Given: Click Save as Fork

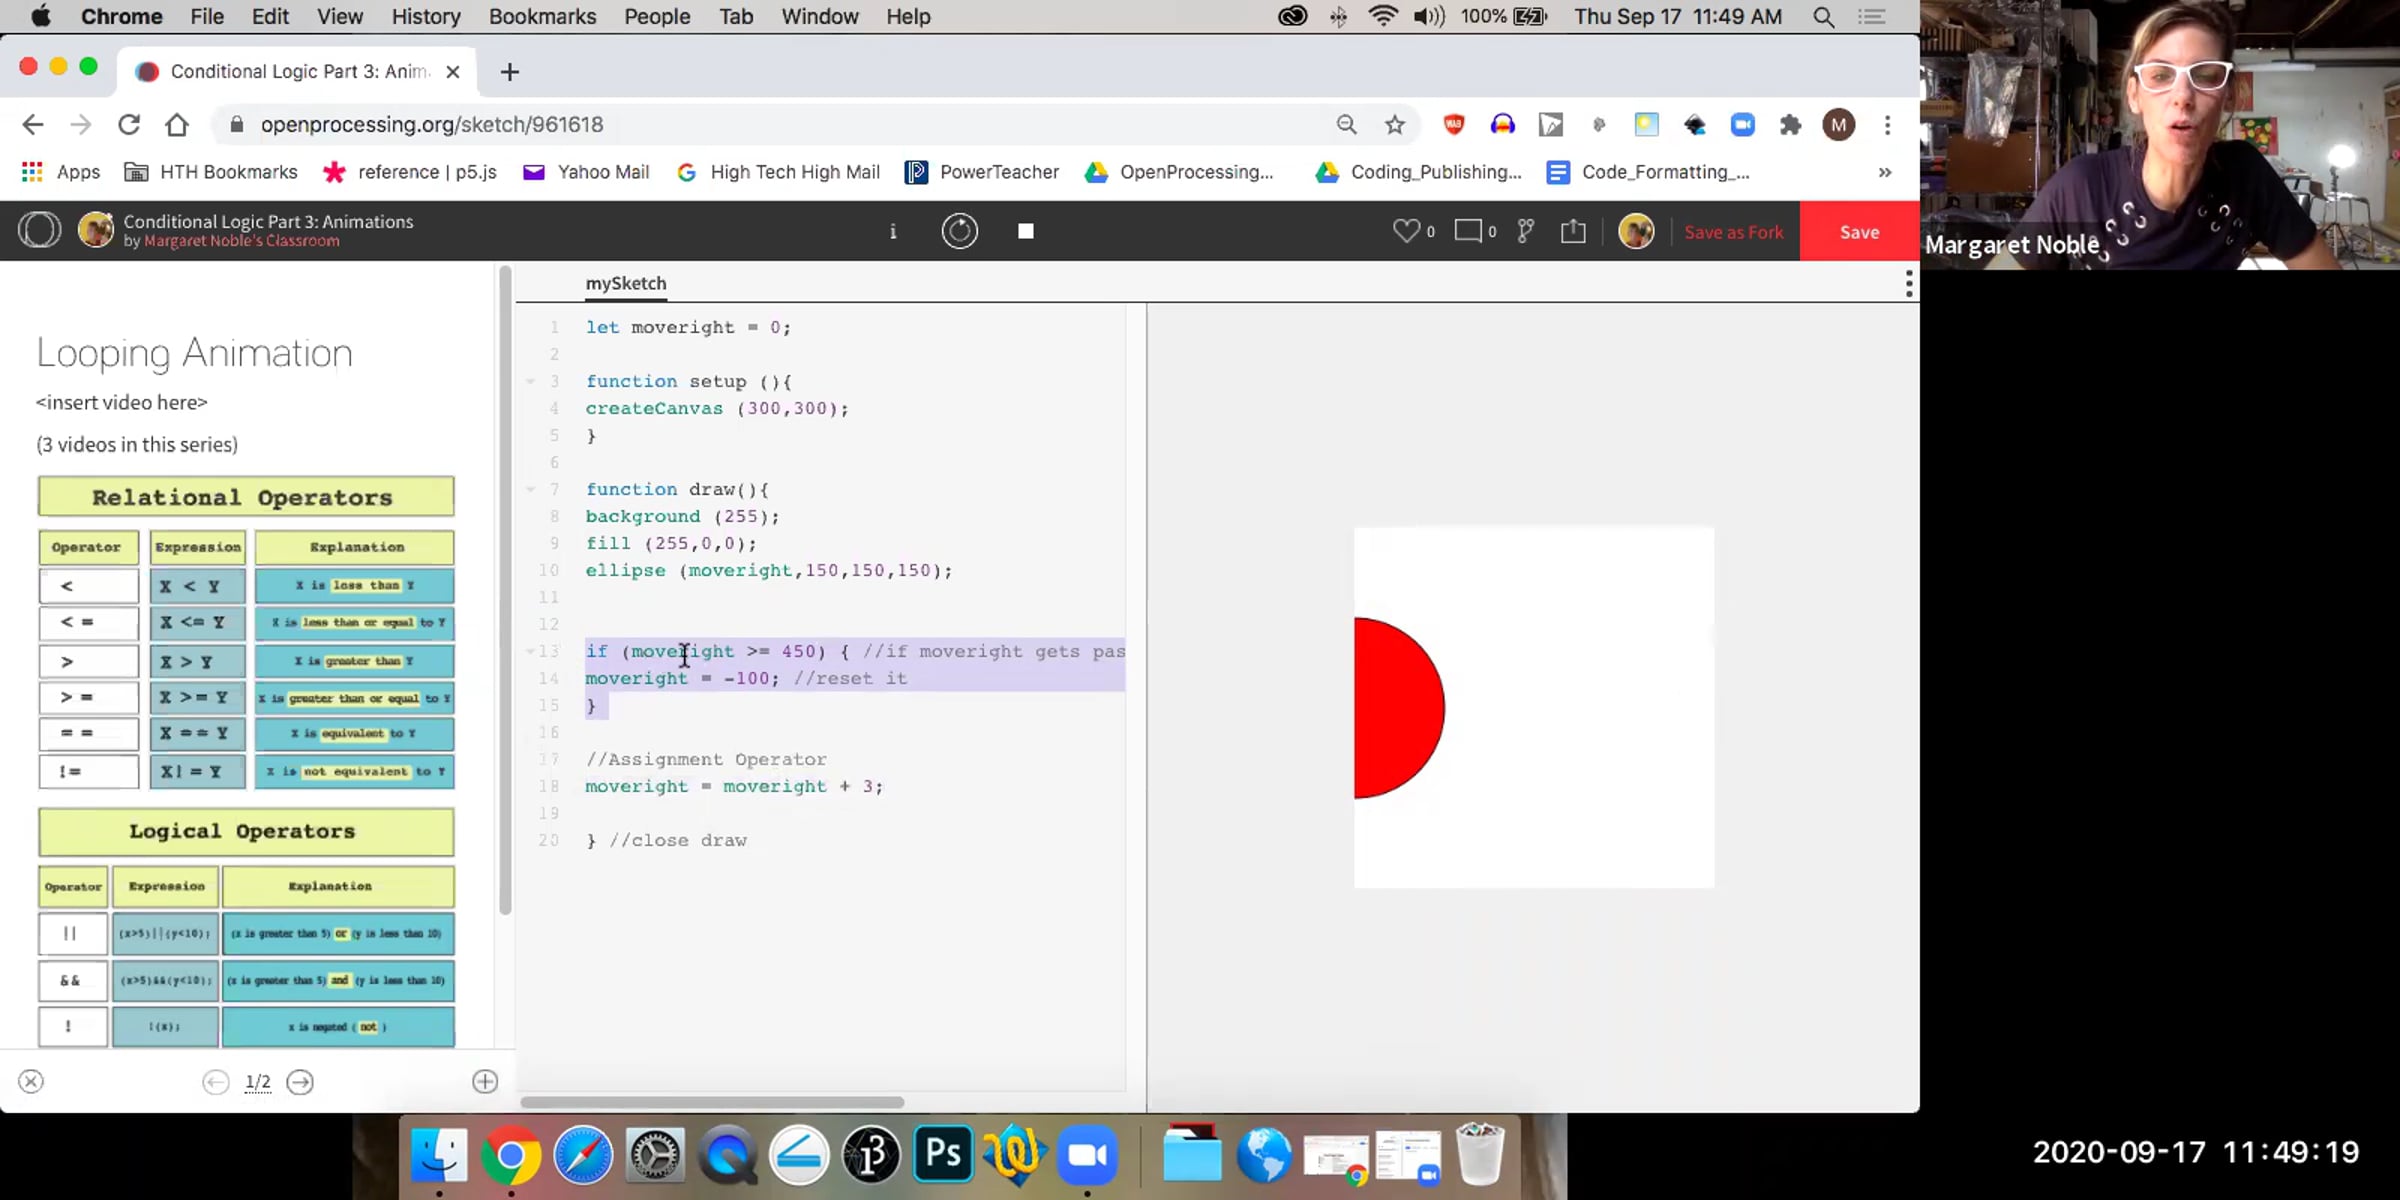Looking at the screenshot, I should [x=1733, y=232].
